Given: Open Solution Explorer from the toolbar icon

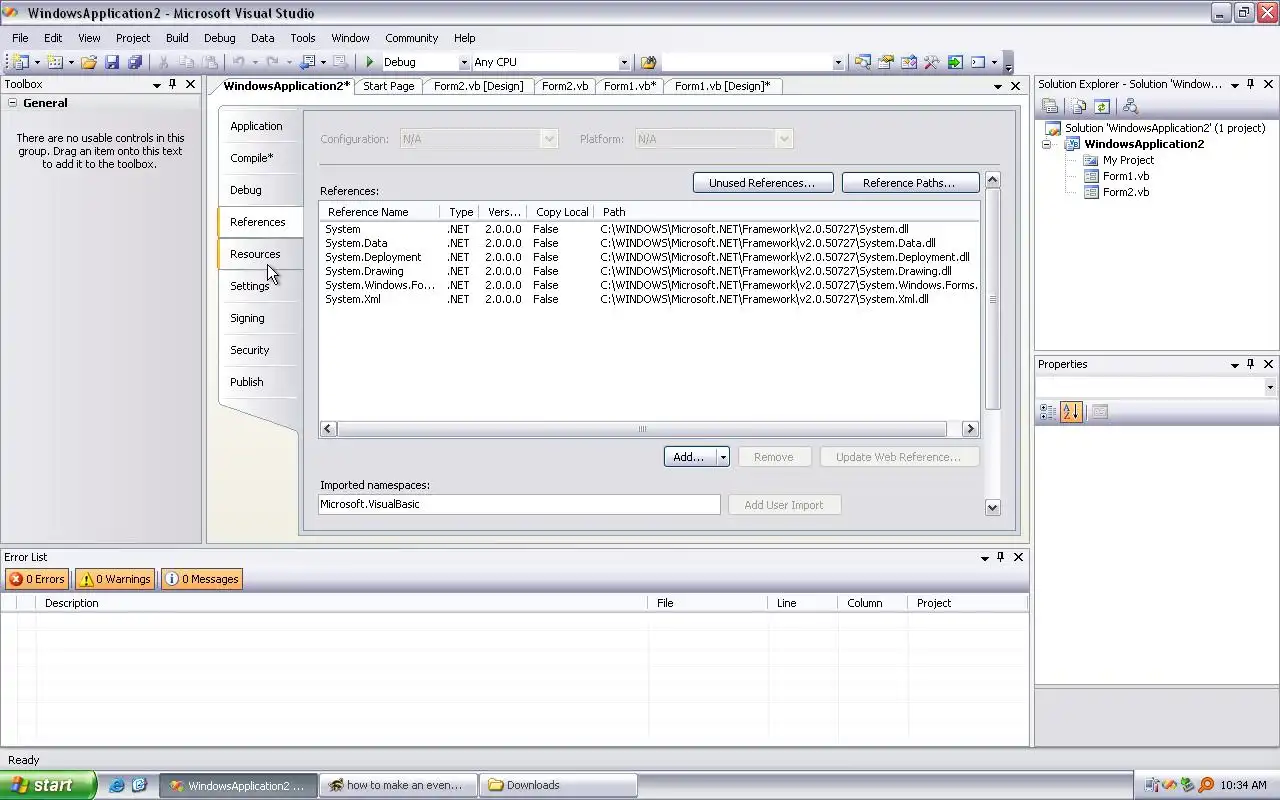Looking at the screenshot, I should (x=862, y=62).
